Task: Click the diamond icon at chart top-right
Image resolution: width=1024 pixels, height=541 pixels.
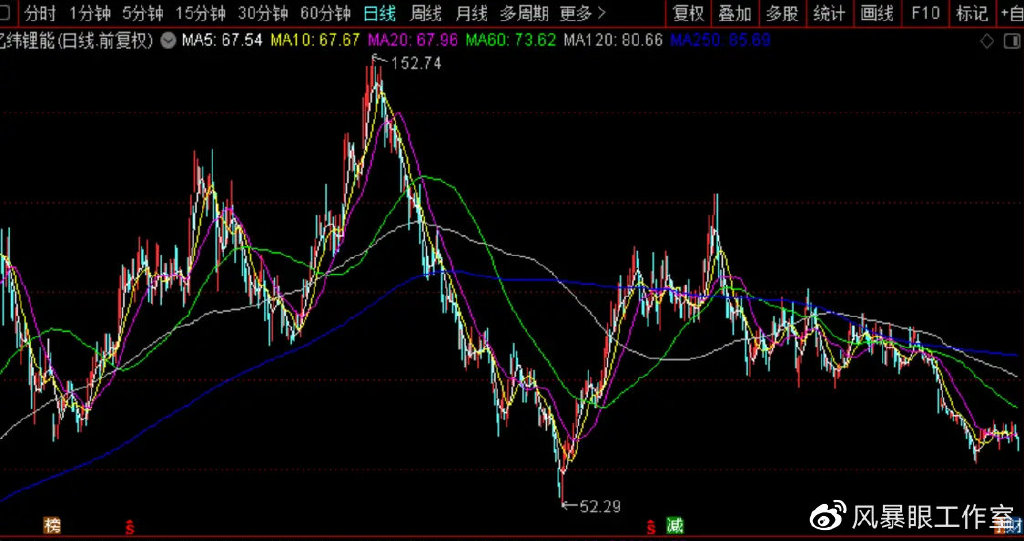Action: pyautogui.click(x=987, y=42)
